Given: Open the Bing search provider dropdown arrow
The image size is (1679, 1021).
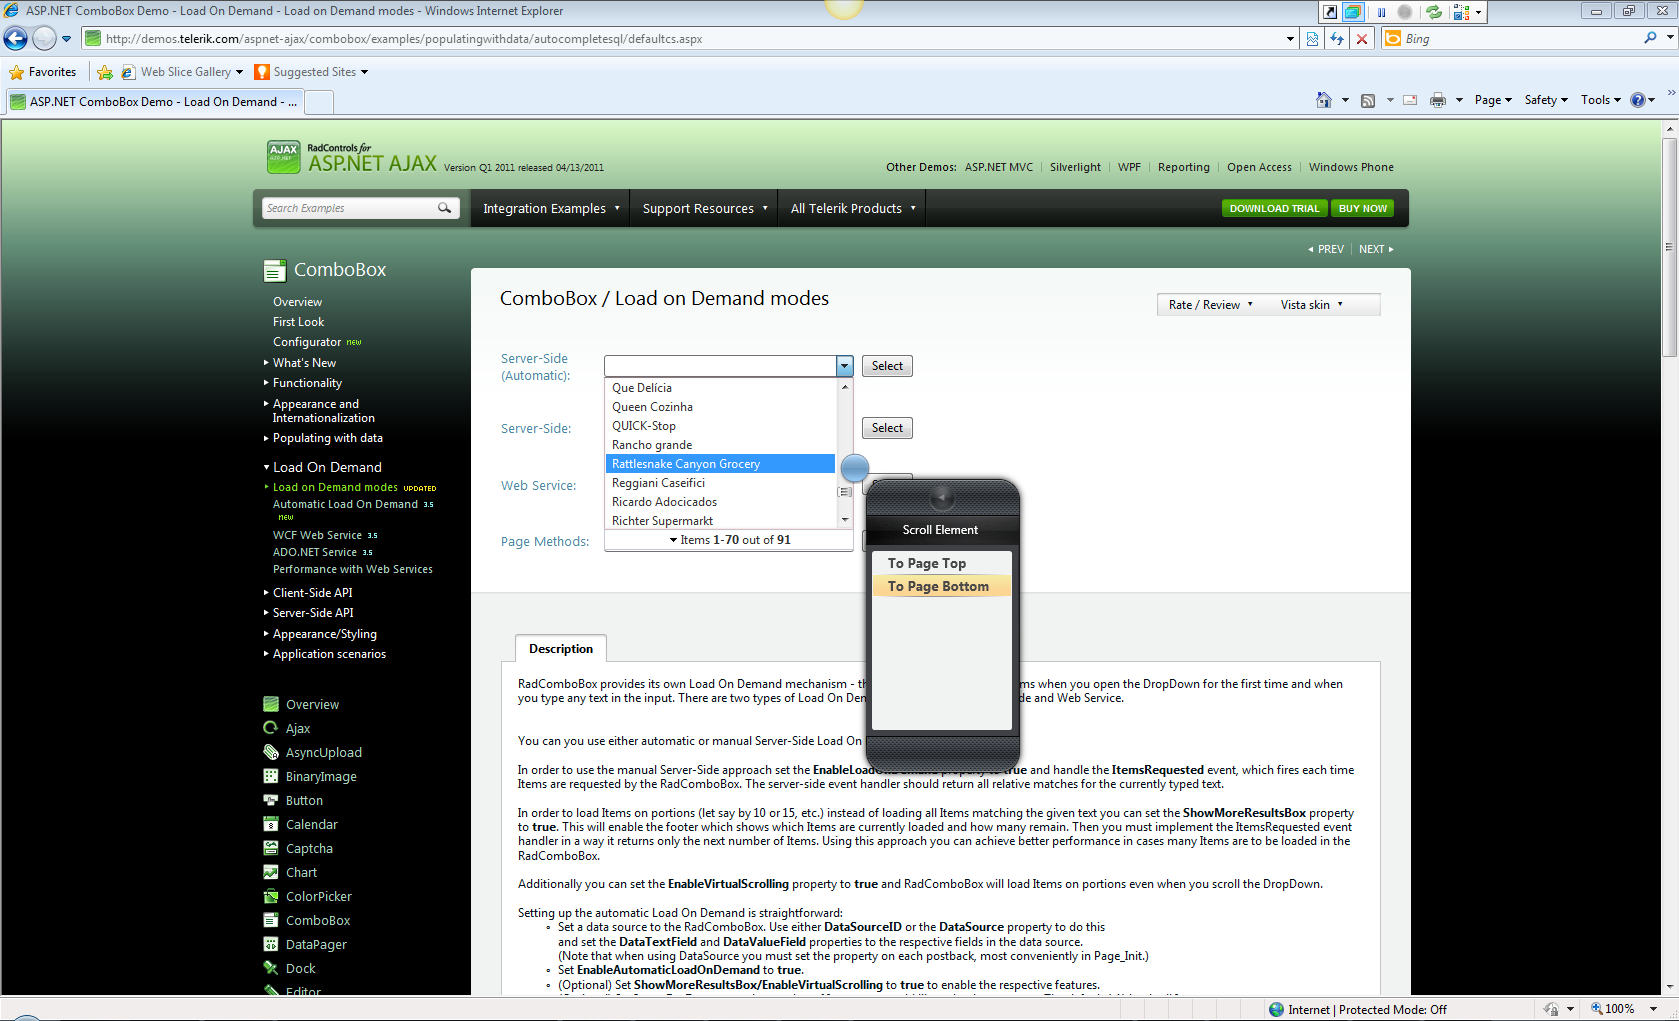Looking at the screenshot, I should coord(1670,38).
